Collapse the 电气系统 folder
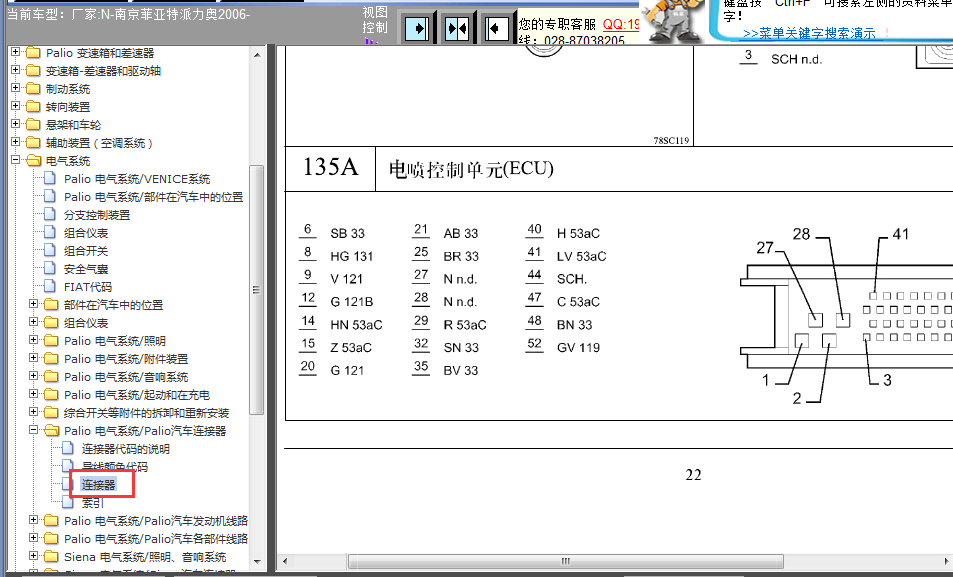This screenshot has width=953, height=577. click(16, 160)
